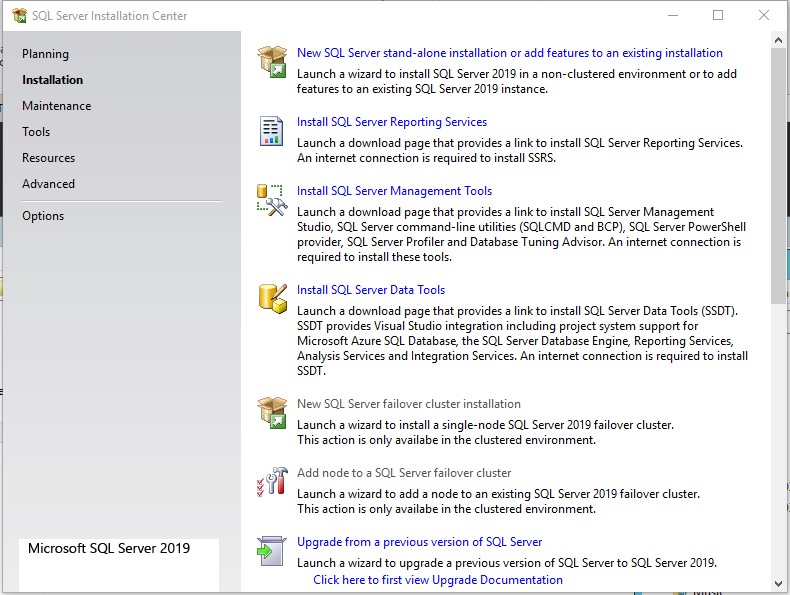Open Install SQL Server Reporting Services link
790x595 pixels.
pyautogui.click(x=391, y=122)
